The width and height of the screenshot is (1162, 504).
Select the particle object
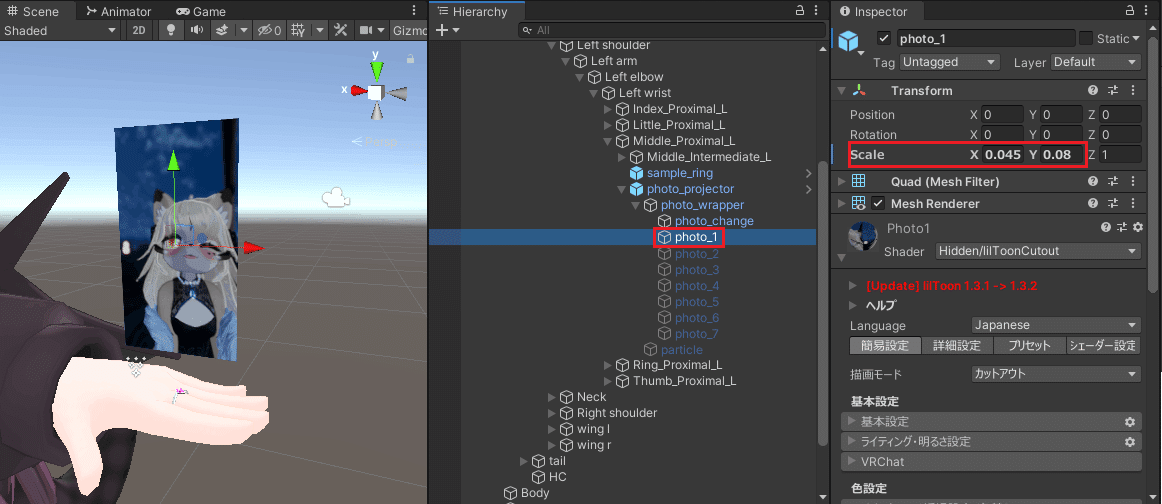pyautogui.click(x=681, y=349)
